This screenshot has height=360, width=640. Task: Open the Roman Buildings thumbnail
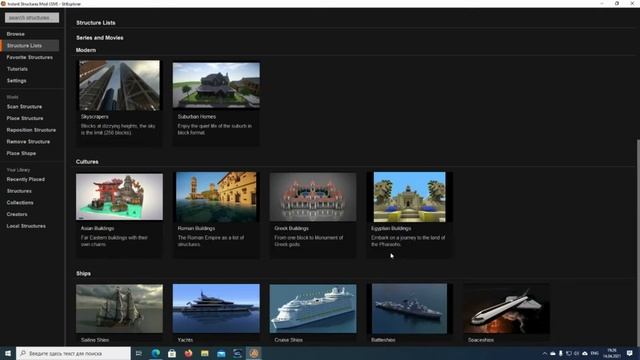(x=216, y=197)
